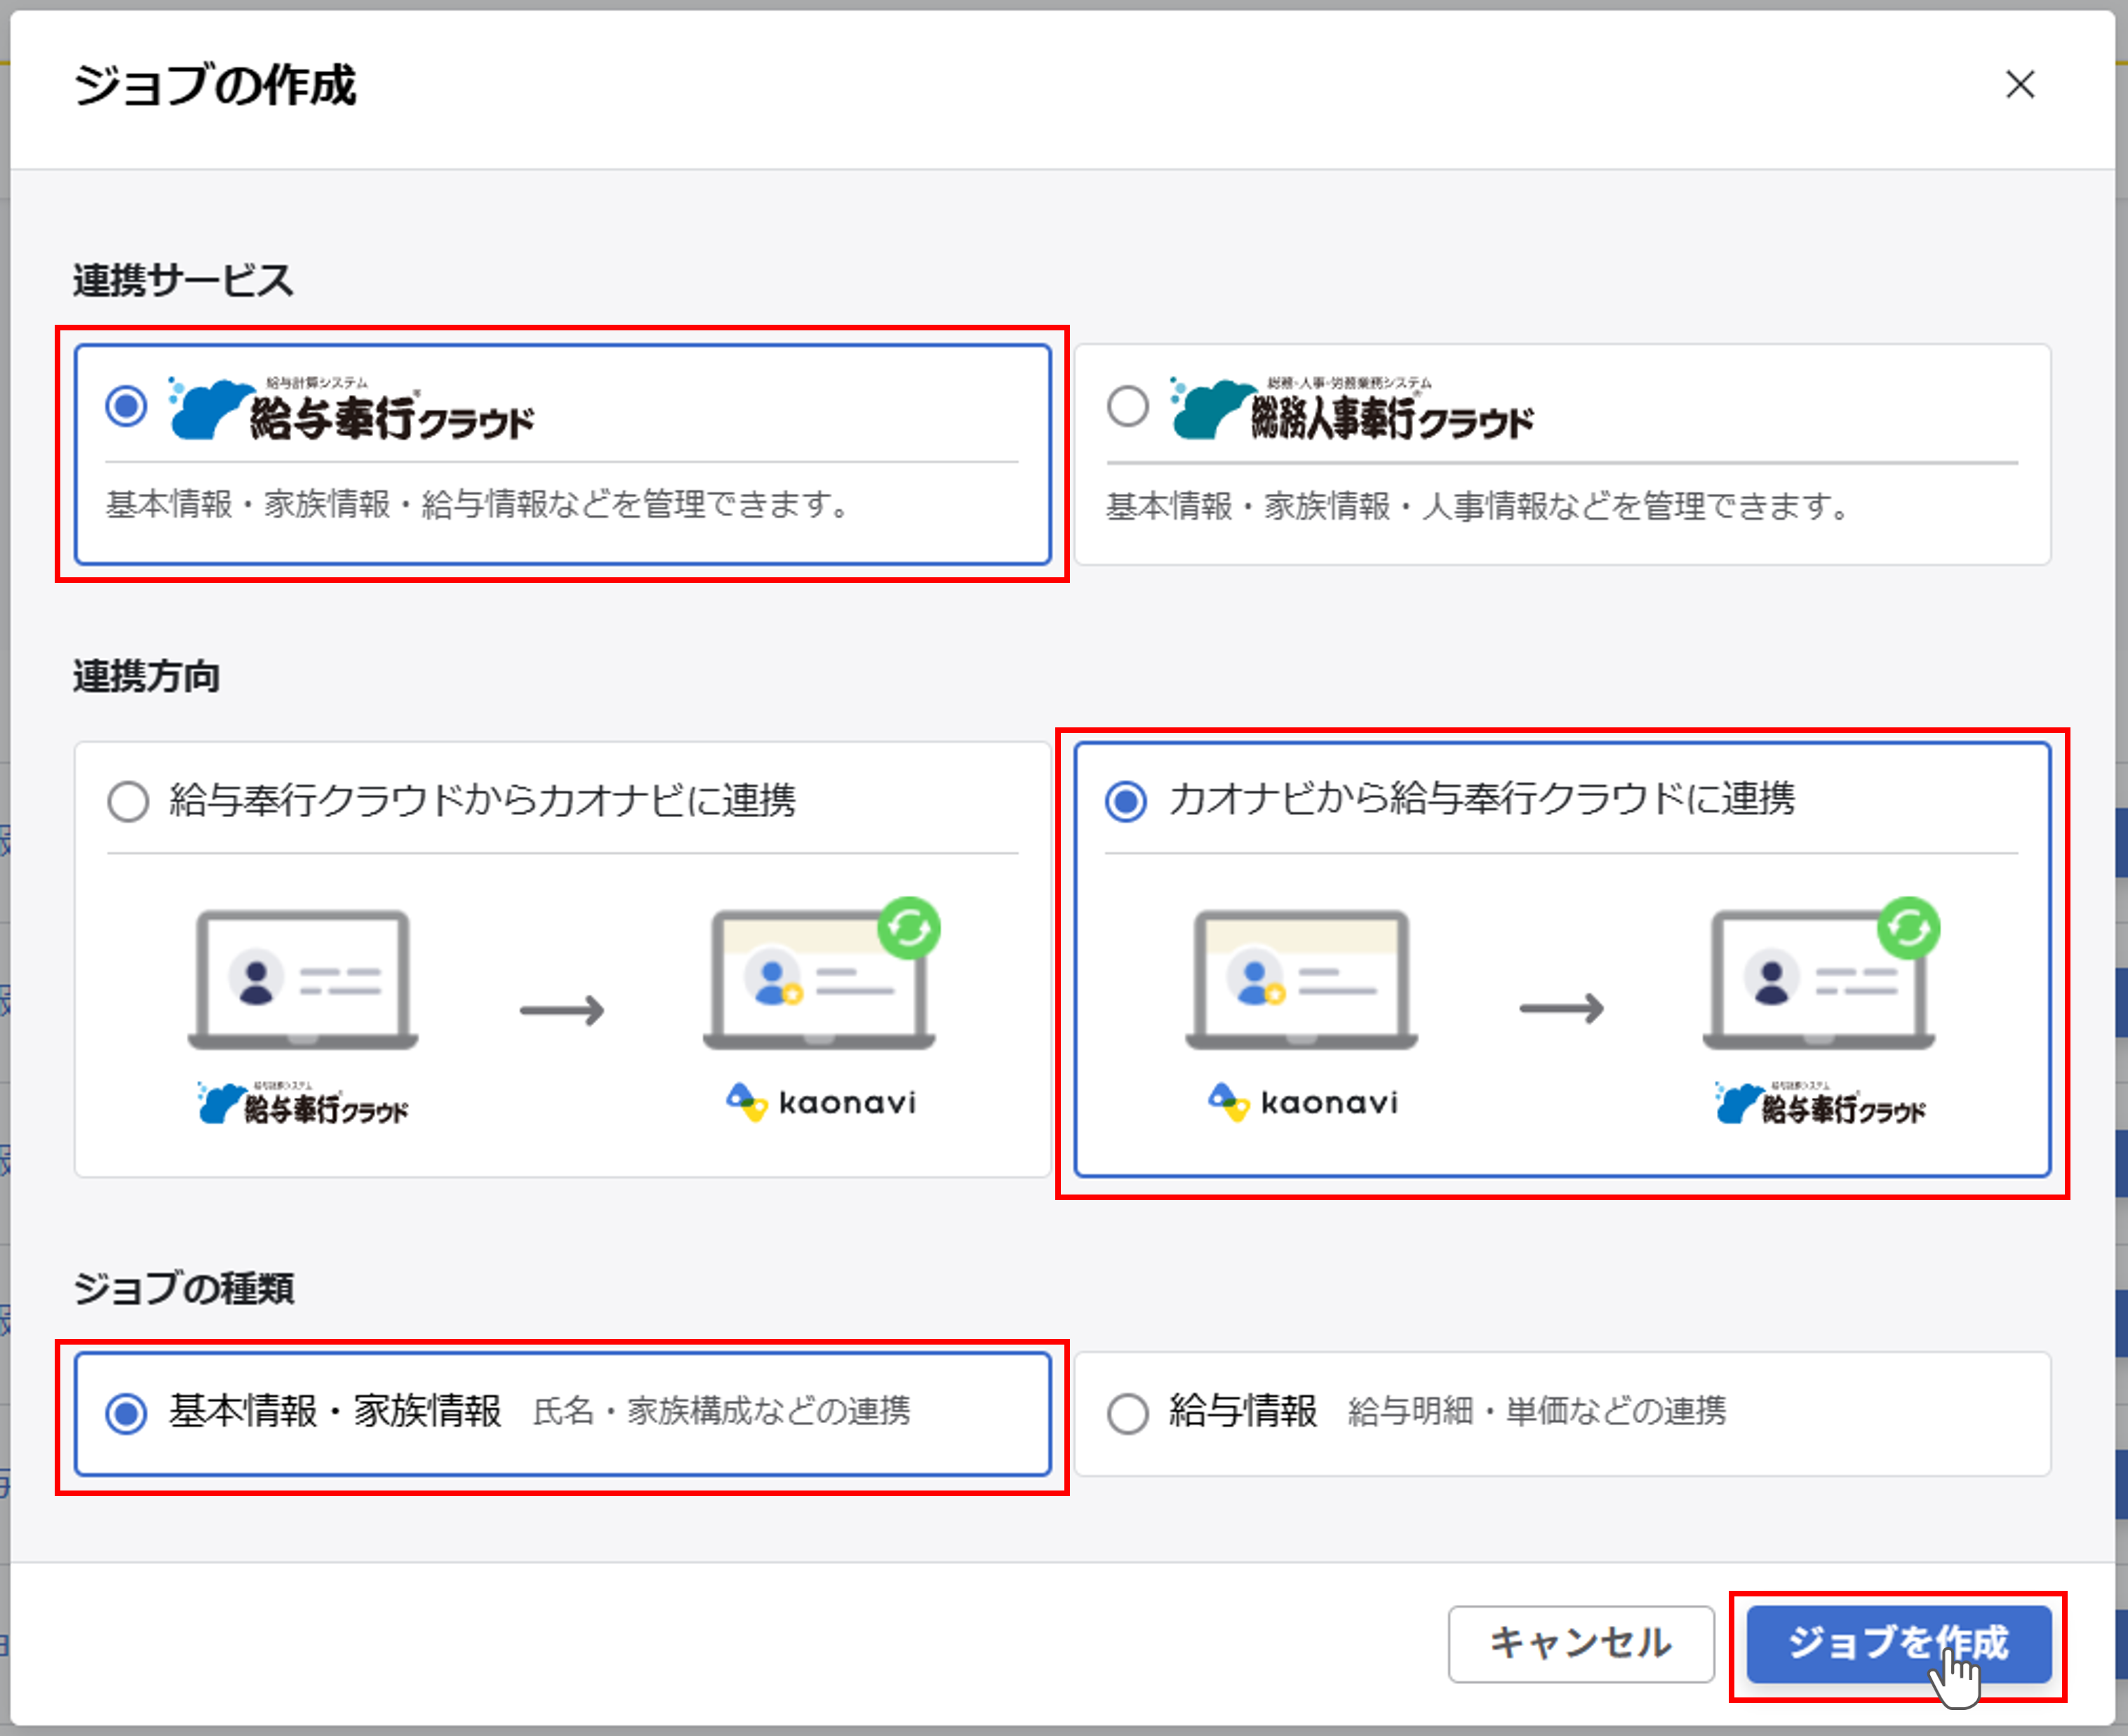Click the 給与奉行クラウド logo in service card
2128x1736 pixels.
coord(351,409)
